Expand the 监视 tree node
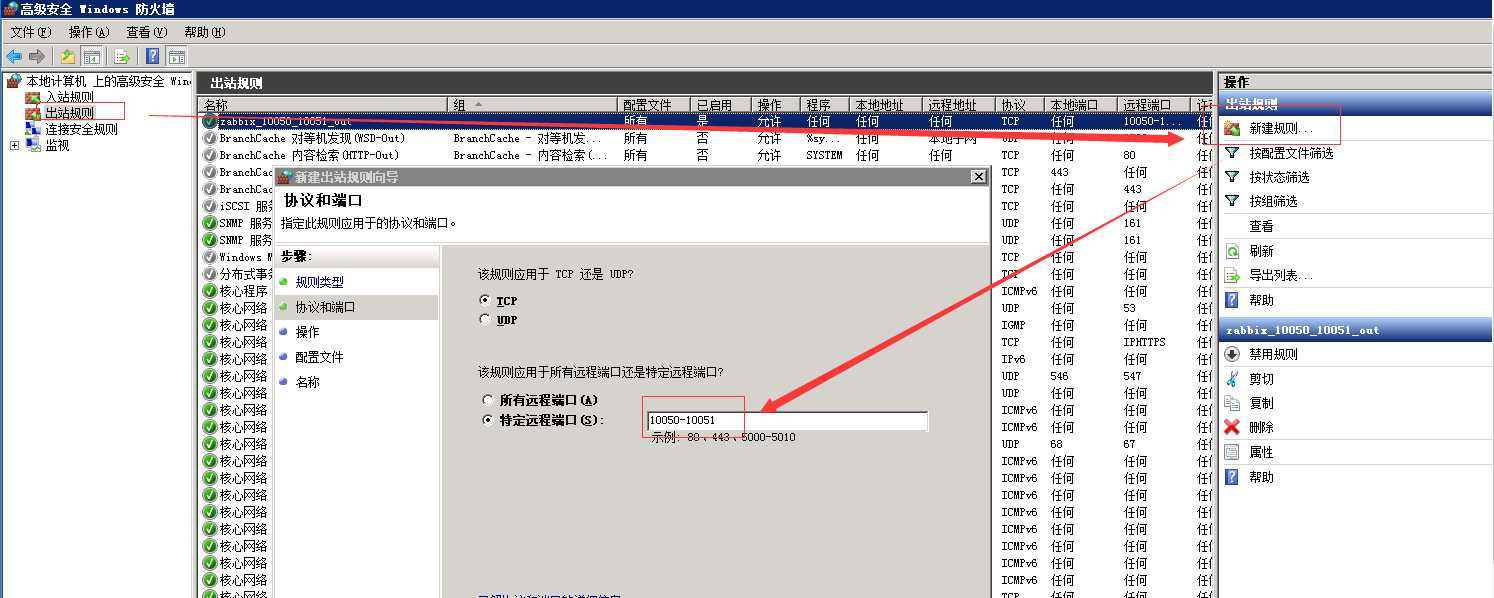1494x598 pixels. click(x=14, y=145)
